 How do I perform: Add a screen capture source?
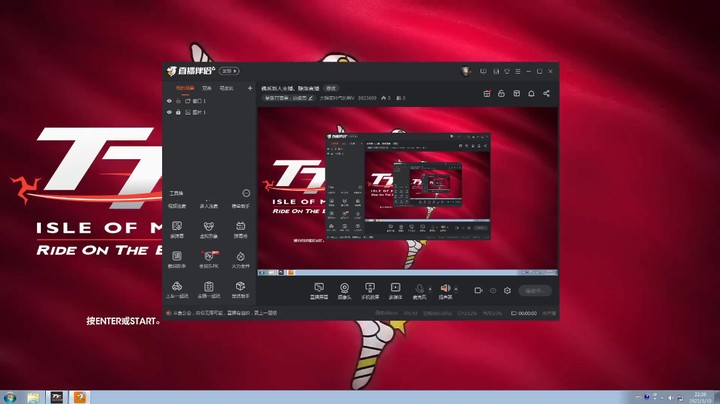(319, 291)
